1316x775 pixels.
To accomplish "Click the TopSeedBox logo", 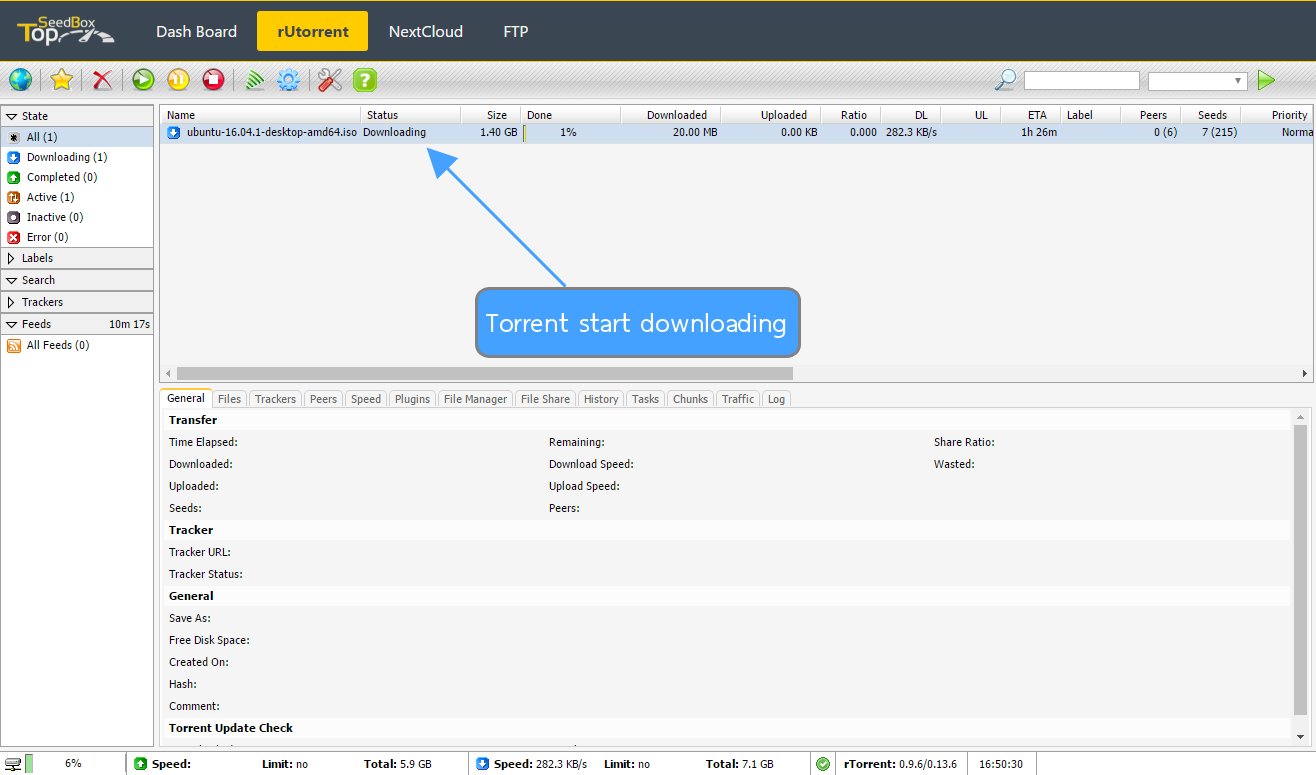I will point(65,31).
